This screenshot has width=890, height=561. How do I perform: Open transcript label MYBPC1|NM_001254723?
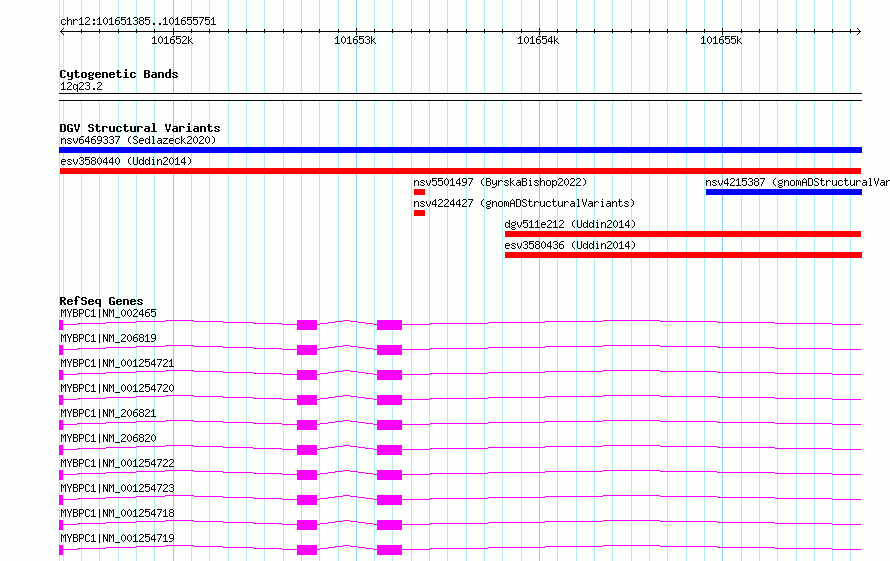click(117, 488)
